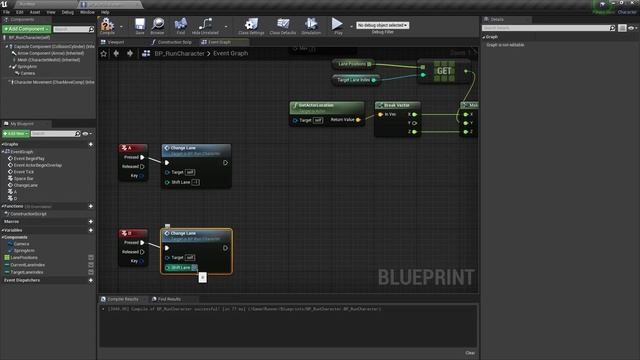Toggle LanePositions variable visibility icon

[x=91, y=258]
